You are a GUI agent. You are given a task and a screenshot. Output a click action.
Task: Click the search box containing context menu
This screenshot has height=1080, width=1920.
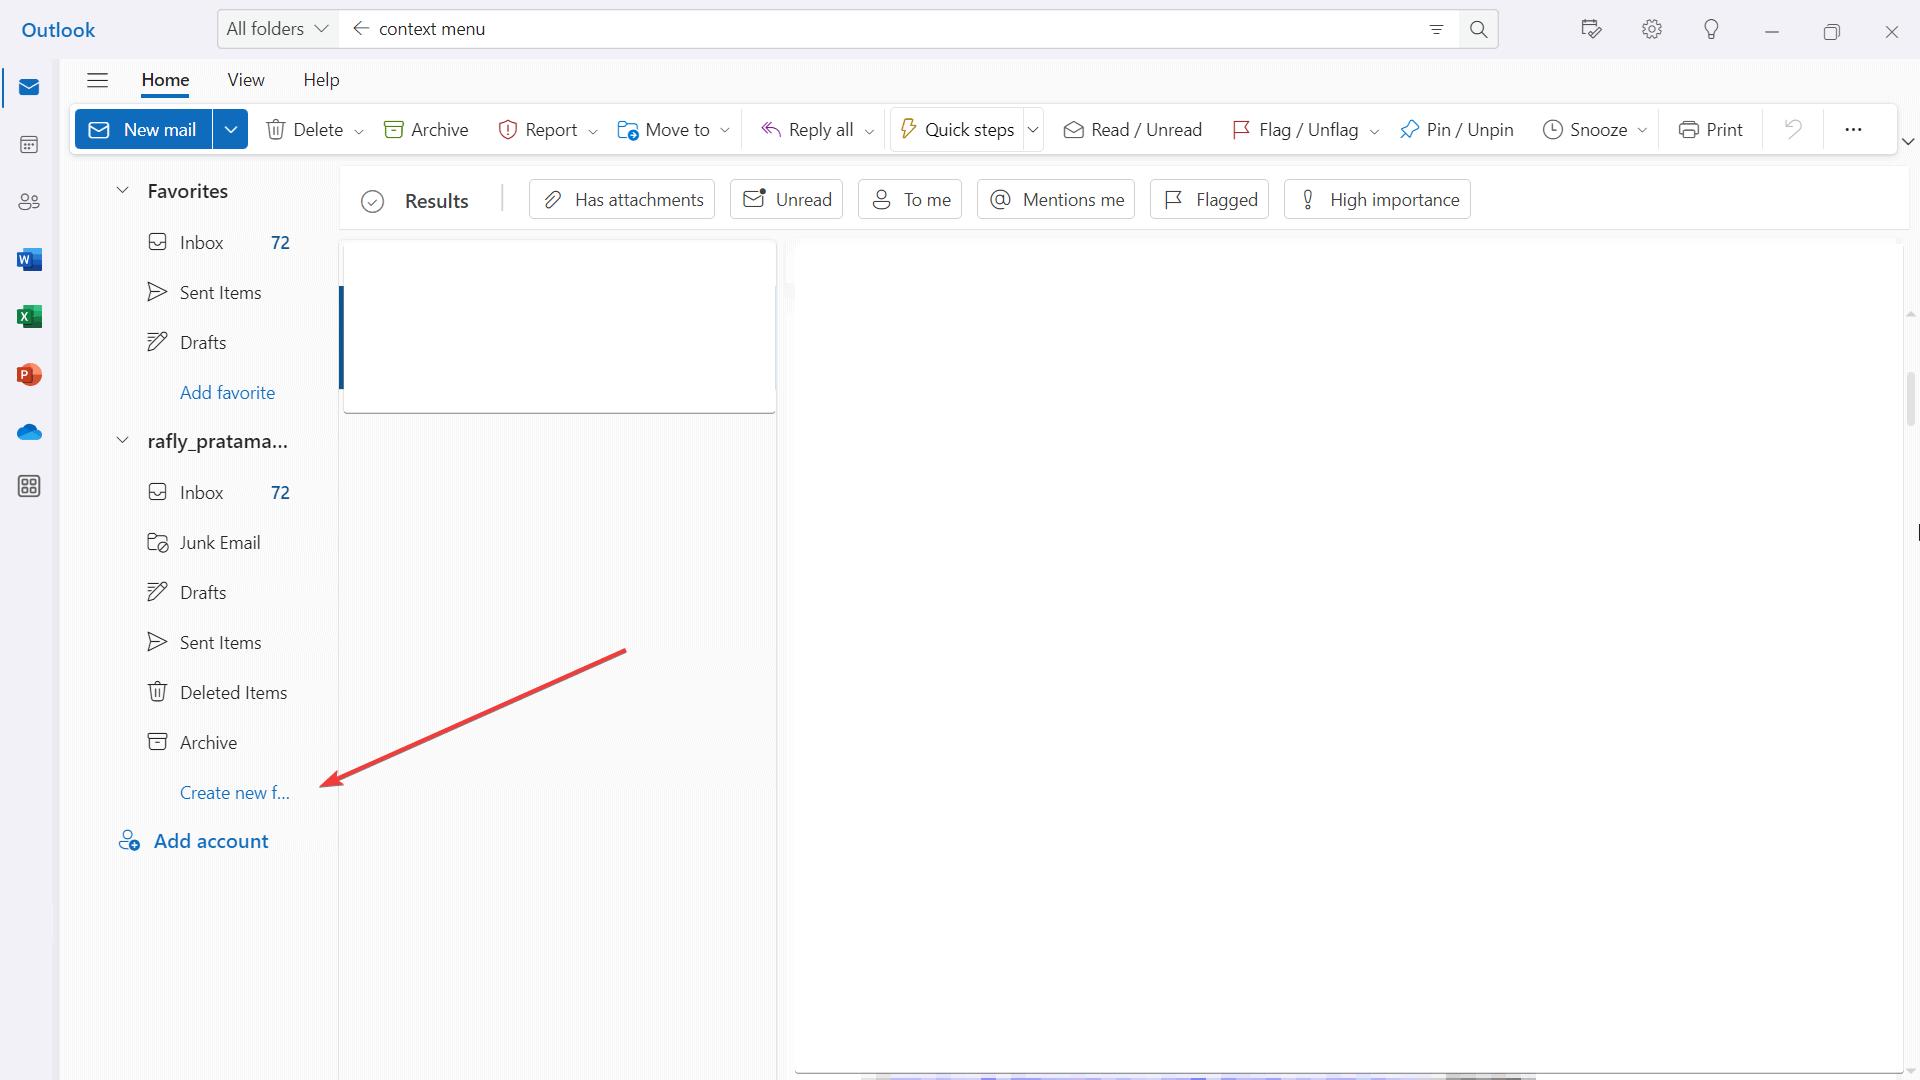click(897, 29)
